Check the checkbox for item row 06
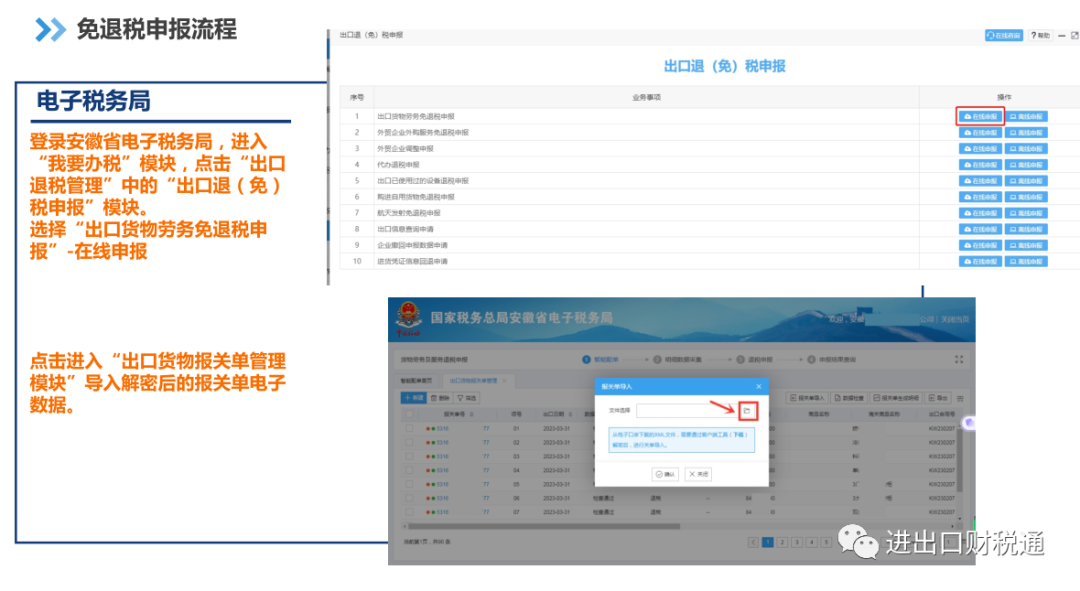 [x=409, y=497]
